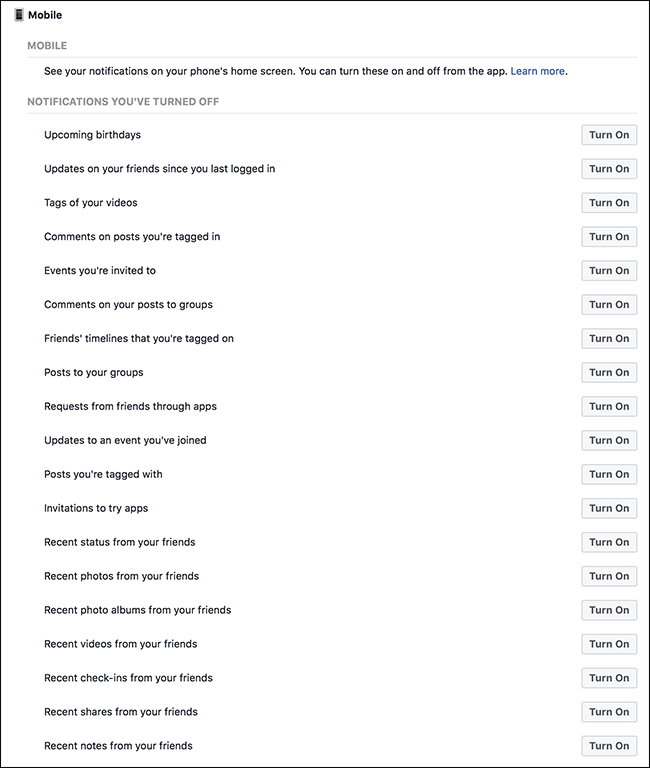Enable Tags of your videos notifications
Viewport: 650px width, 768px height.
click(x=609, y=203)
